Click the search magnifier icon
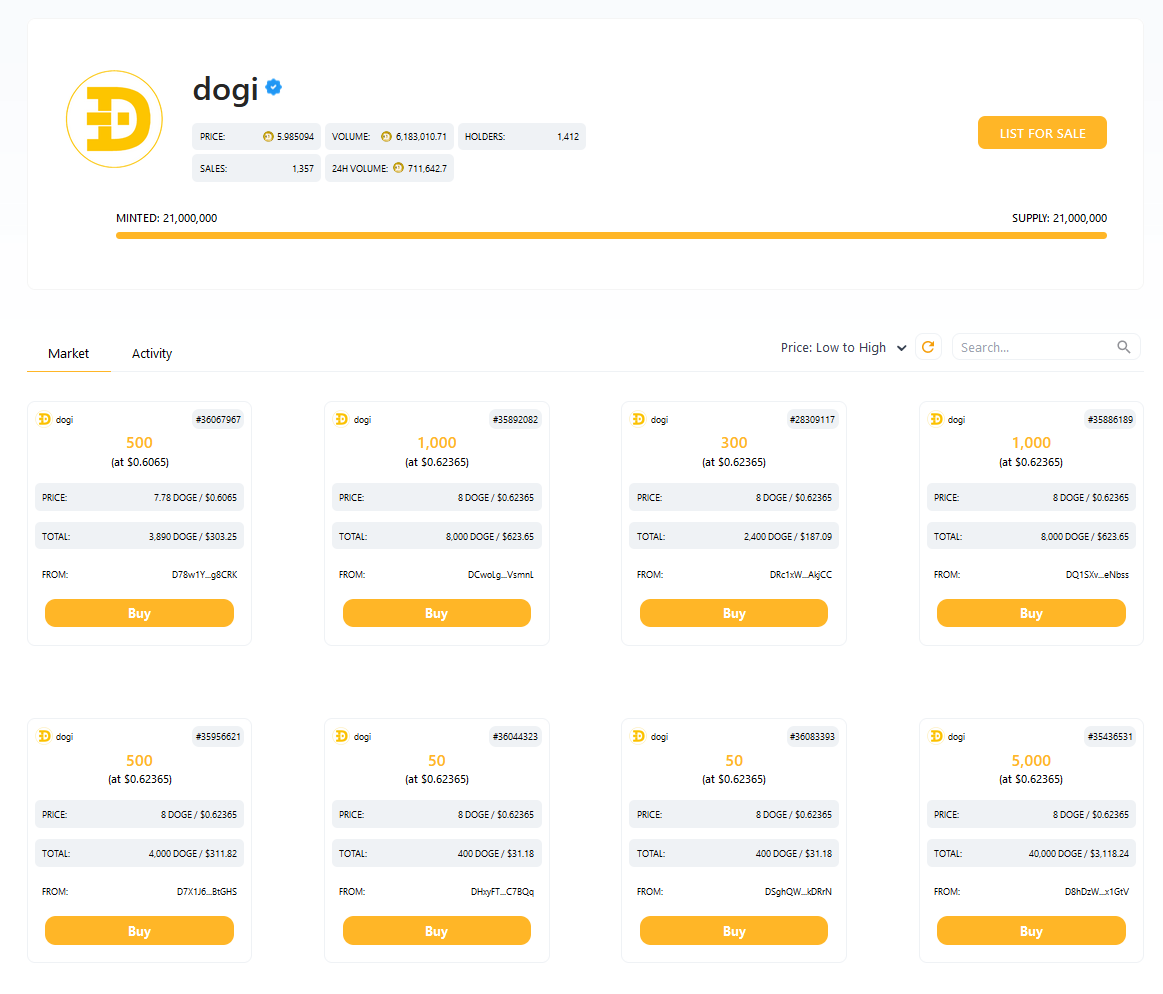 [x=1124, y=347]
